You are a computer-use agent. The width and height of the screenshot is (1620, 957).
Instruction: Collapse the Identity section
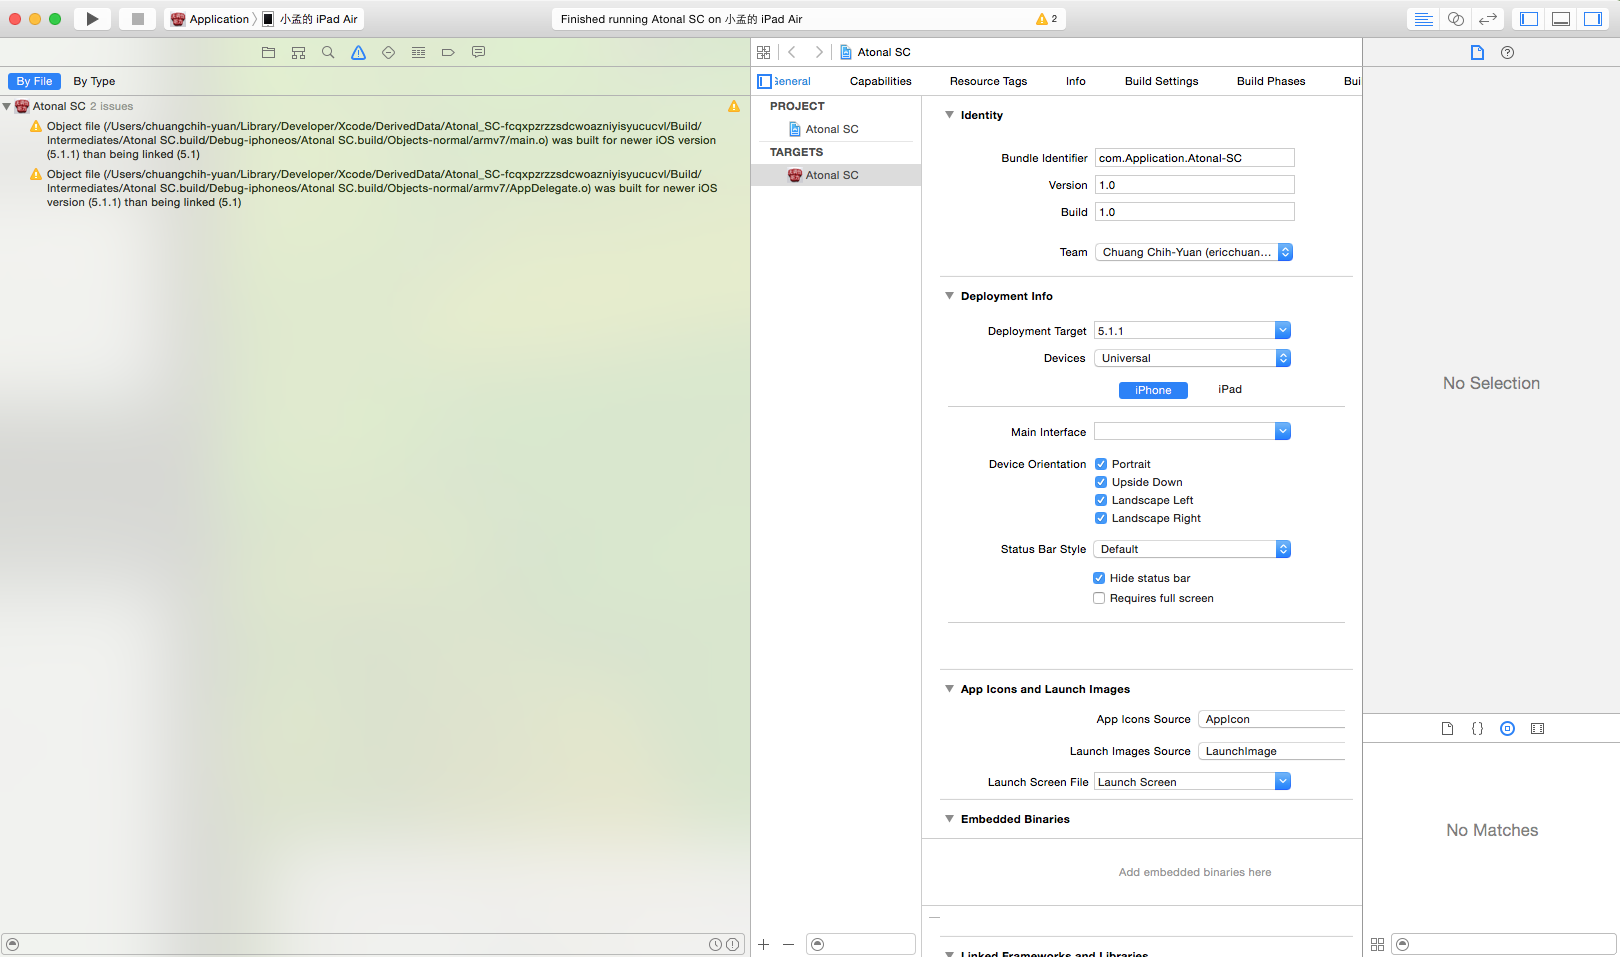click(x=949, y=115)
